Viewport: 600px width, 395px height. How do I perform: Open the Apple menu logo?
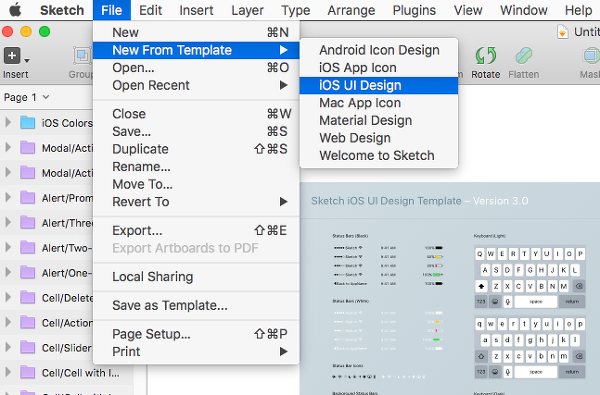[15, 10]
